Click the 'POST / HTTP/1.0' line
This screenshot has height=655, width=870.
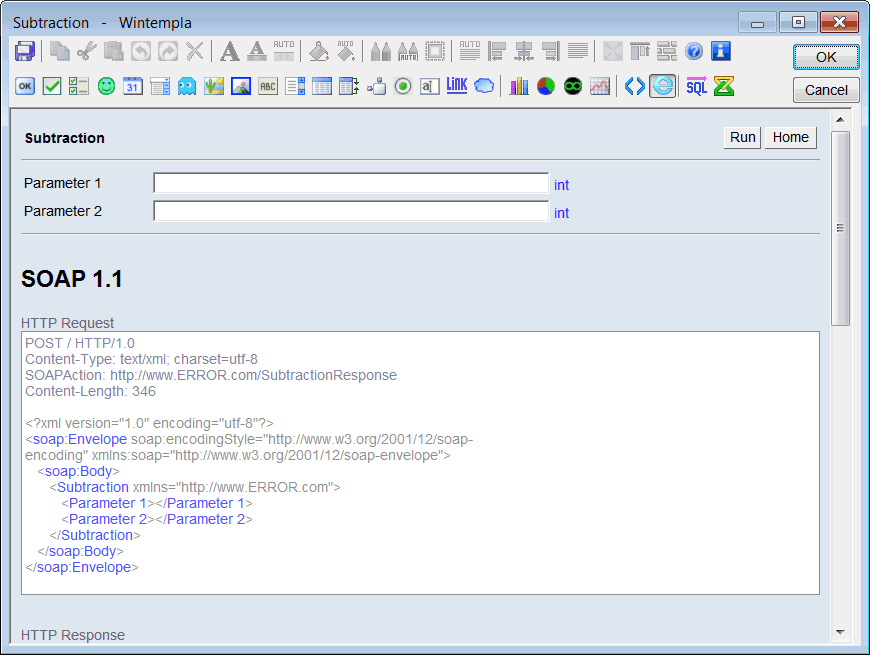point(80,343)
